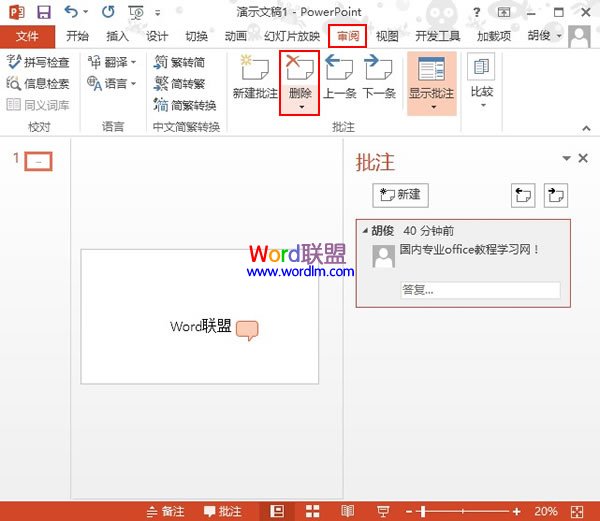
Task: Click the Redo/Repeat icon in title bar
Action: point(108,12)
